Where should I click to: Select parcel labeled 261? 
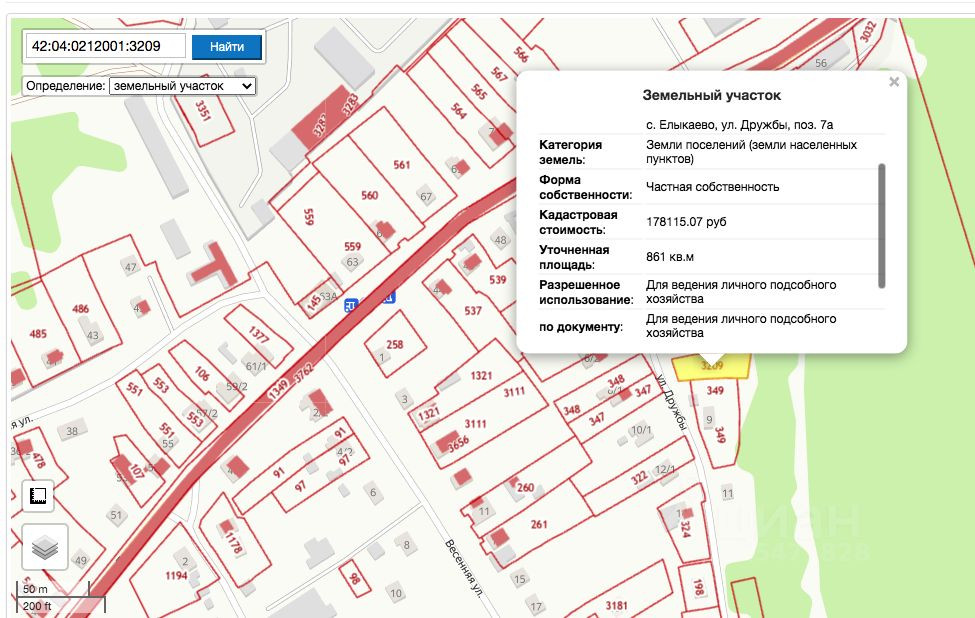[539, 524]
